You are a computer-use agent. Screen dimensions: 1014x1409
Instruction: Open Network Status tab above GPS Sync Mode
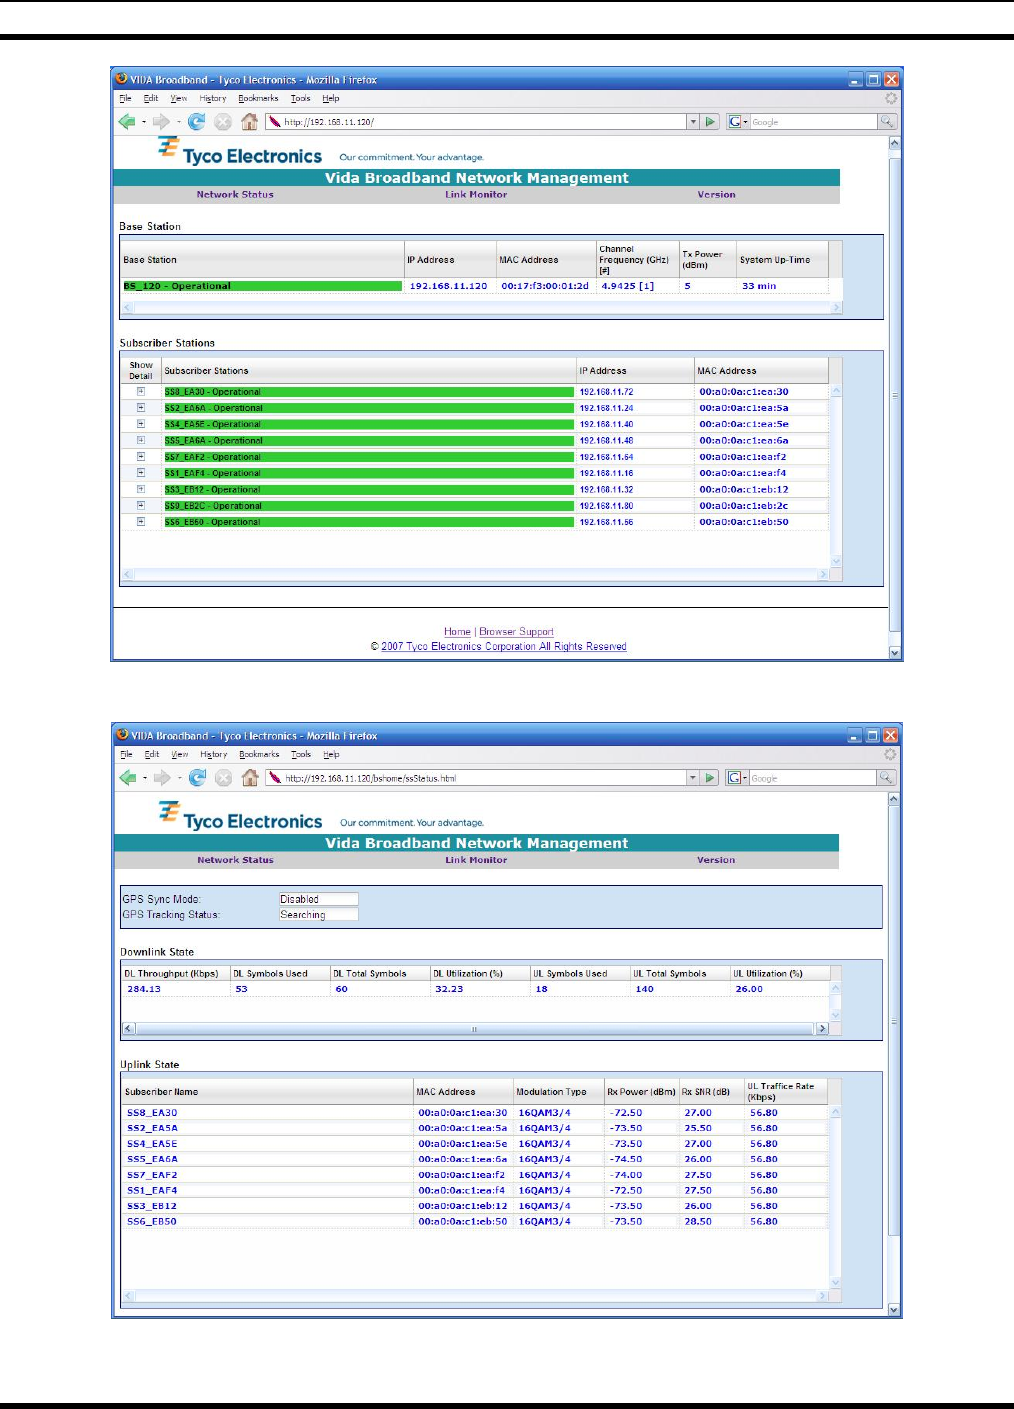(235, 860)
